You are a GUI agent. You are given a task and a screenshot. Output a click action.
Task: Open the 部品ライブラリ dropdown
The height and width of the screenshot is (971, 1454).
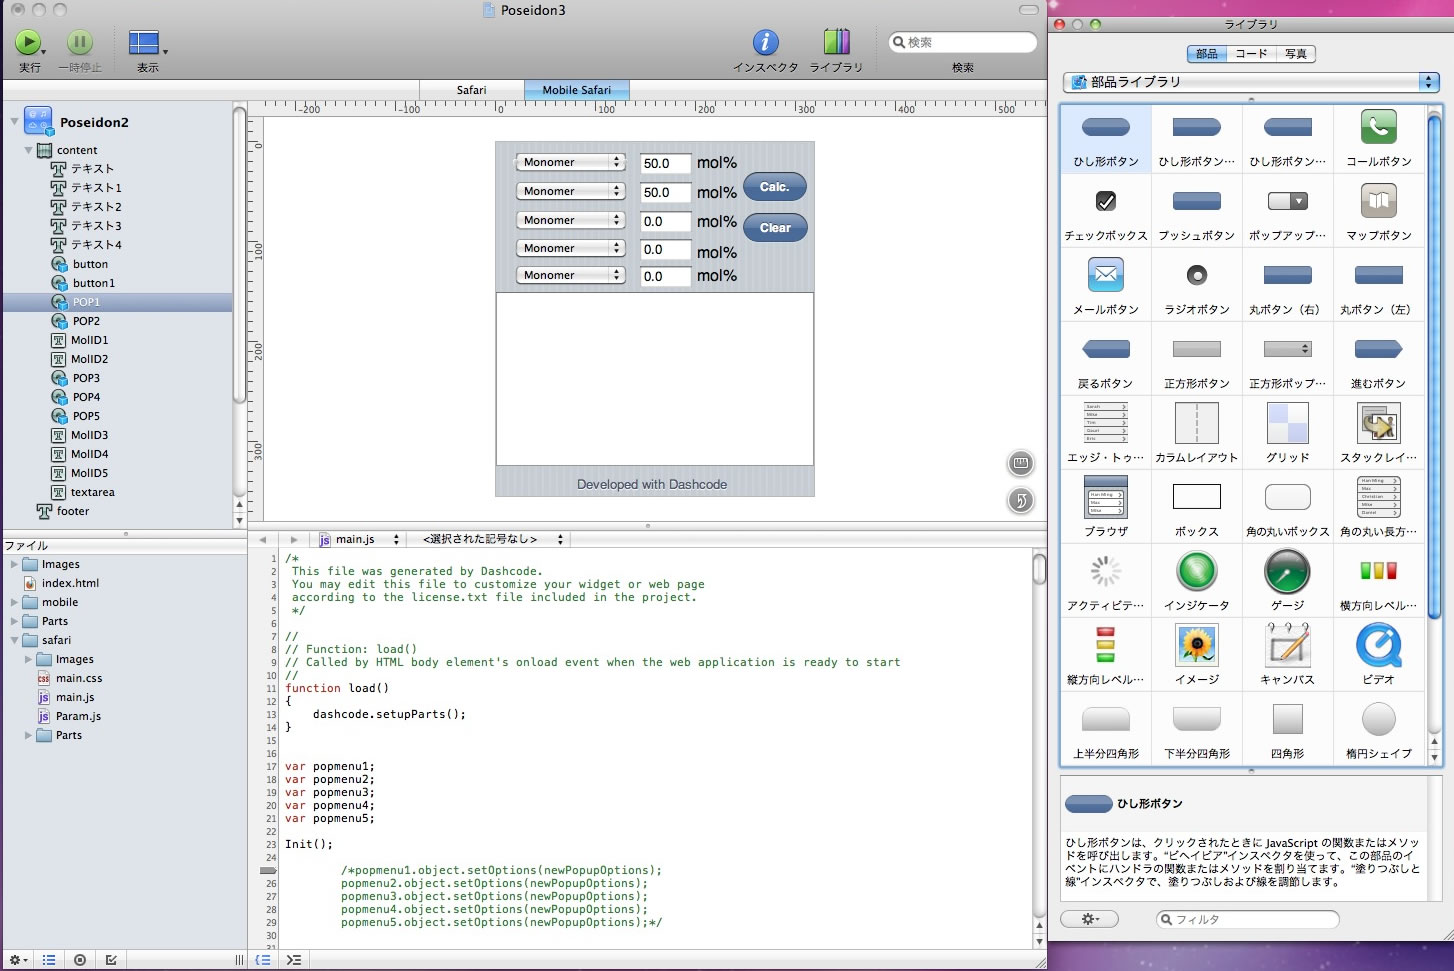coord(1250,82)
